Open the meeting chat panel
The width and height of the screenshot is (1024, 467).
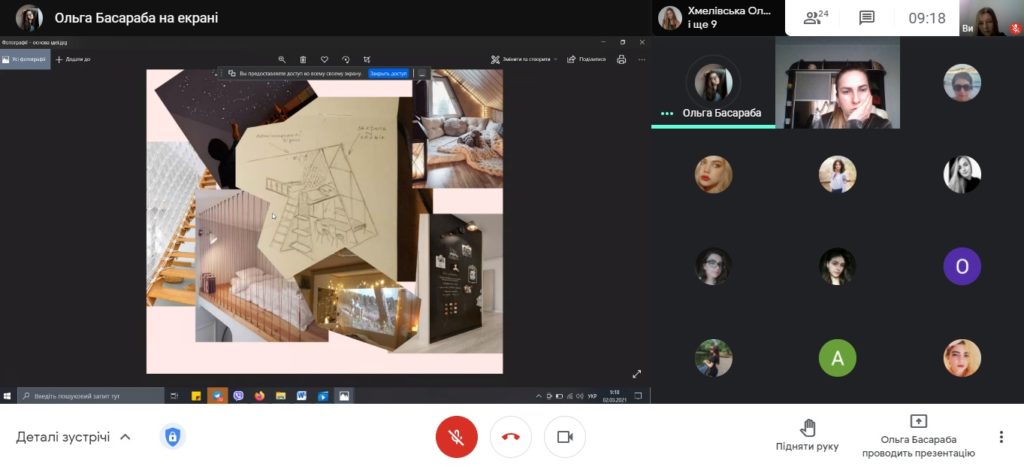click(x=866, y=17)
